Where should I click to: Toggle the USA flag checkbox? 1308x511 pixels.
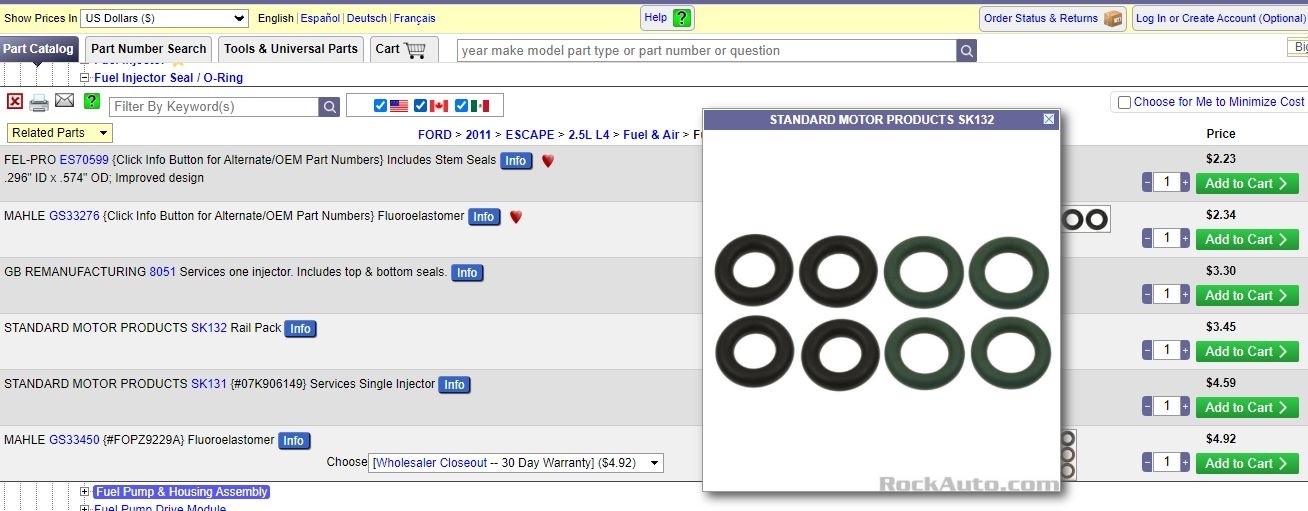pos(380,106)
